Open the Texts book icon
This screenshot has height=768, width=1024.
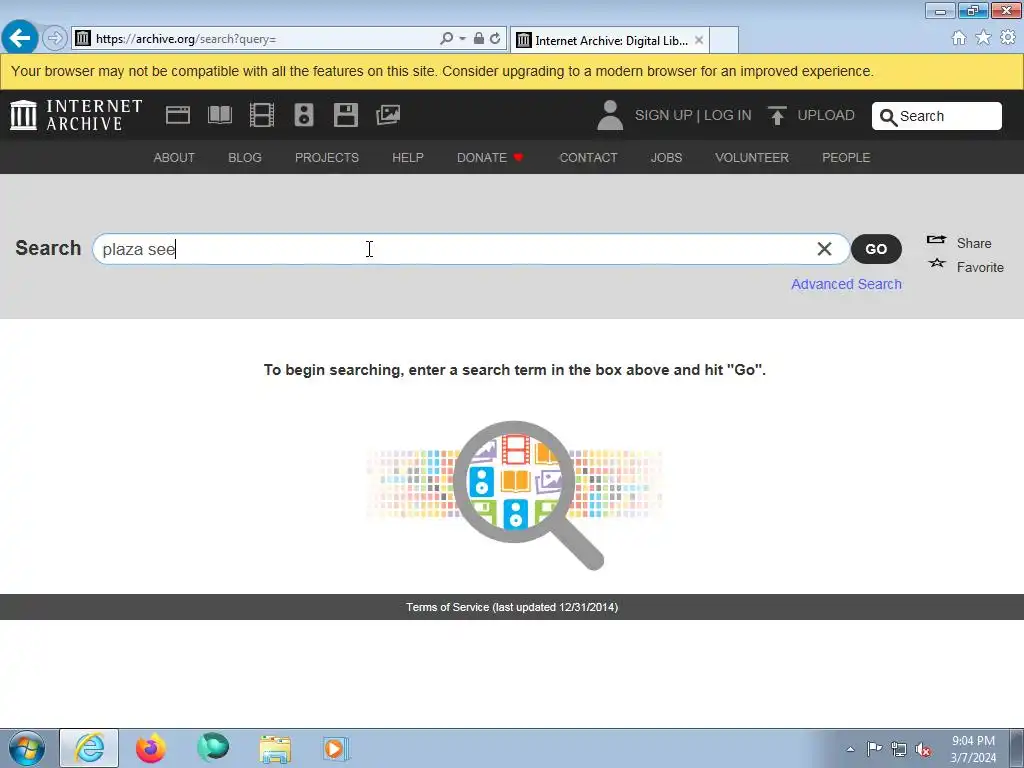click(219, 115)
